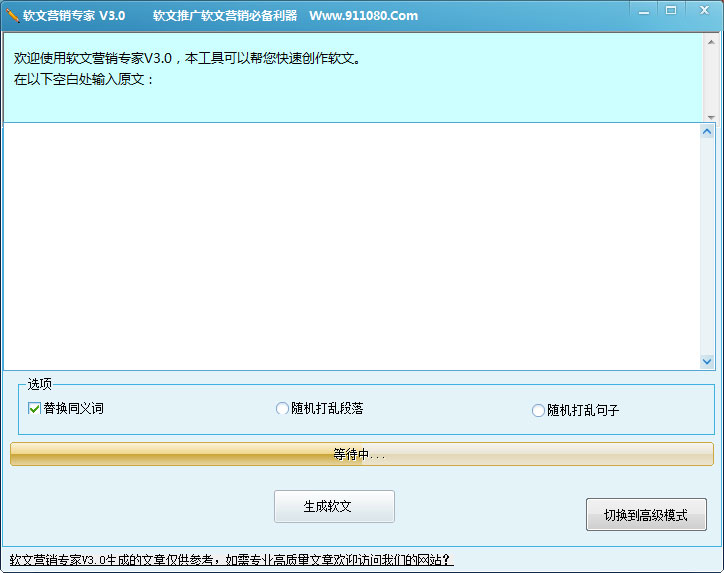Click the Www.911080.Com text in title bar
Viewport: 724px width, 573px height.
(363, 16)
